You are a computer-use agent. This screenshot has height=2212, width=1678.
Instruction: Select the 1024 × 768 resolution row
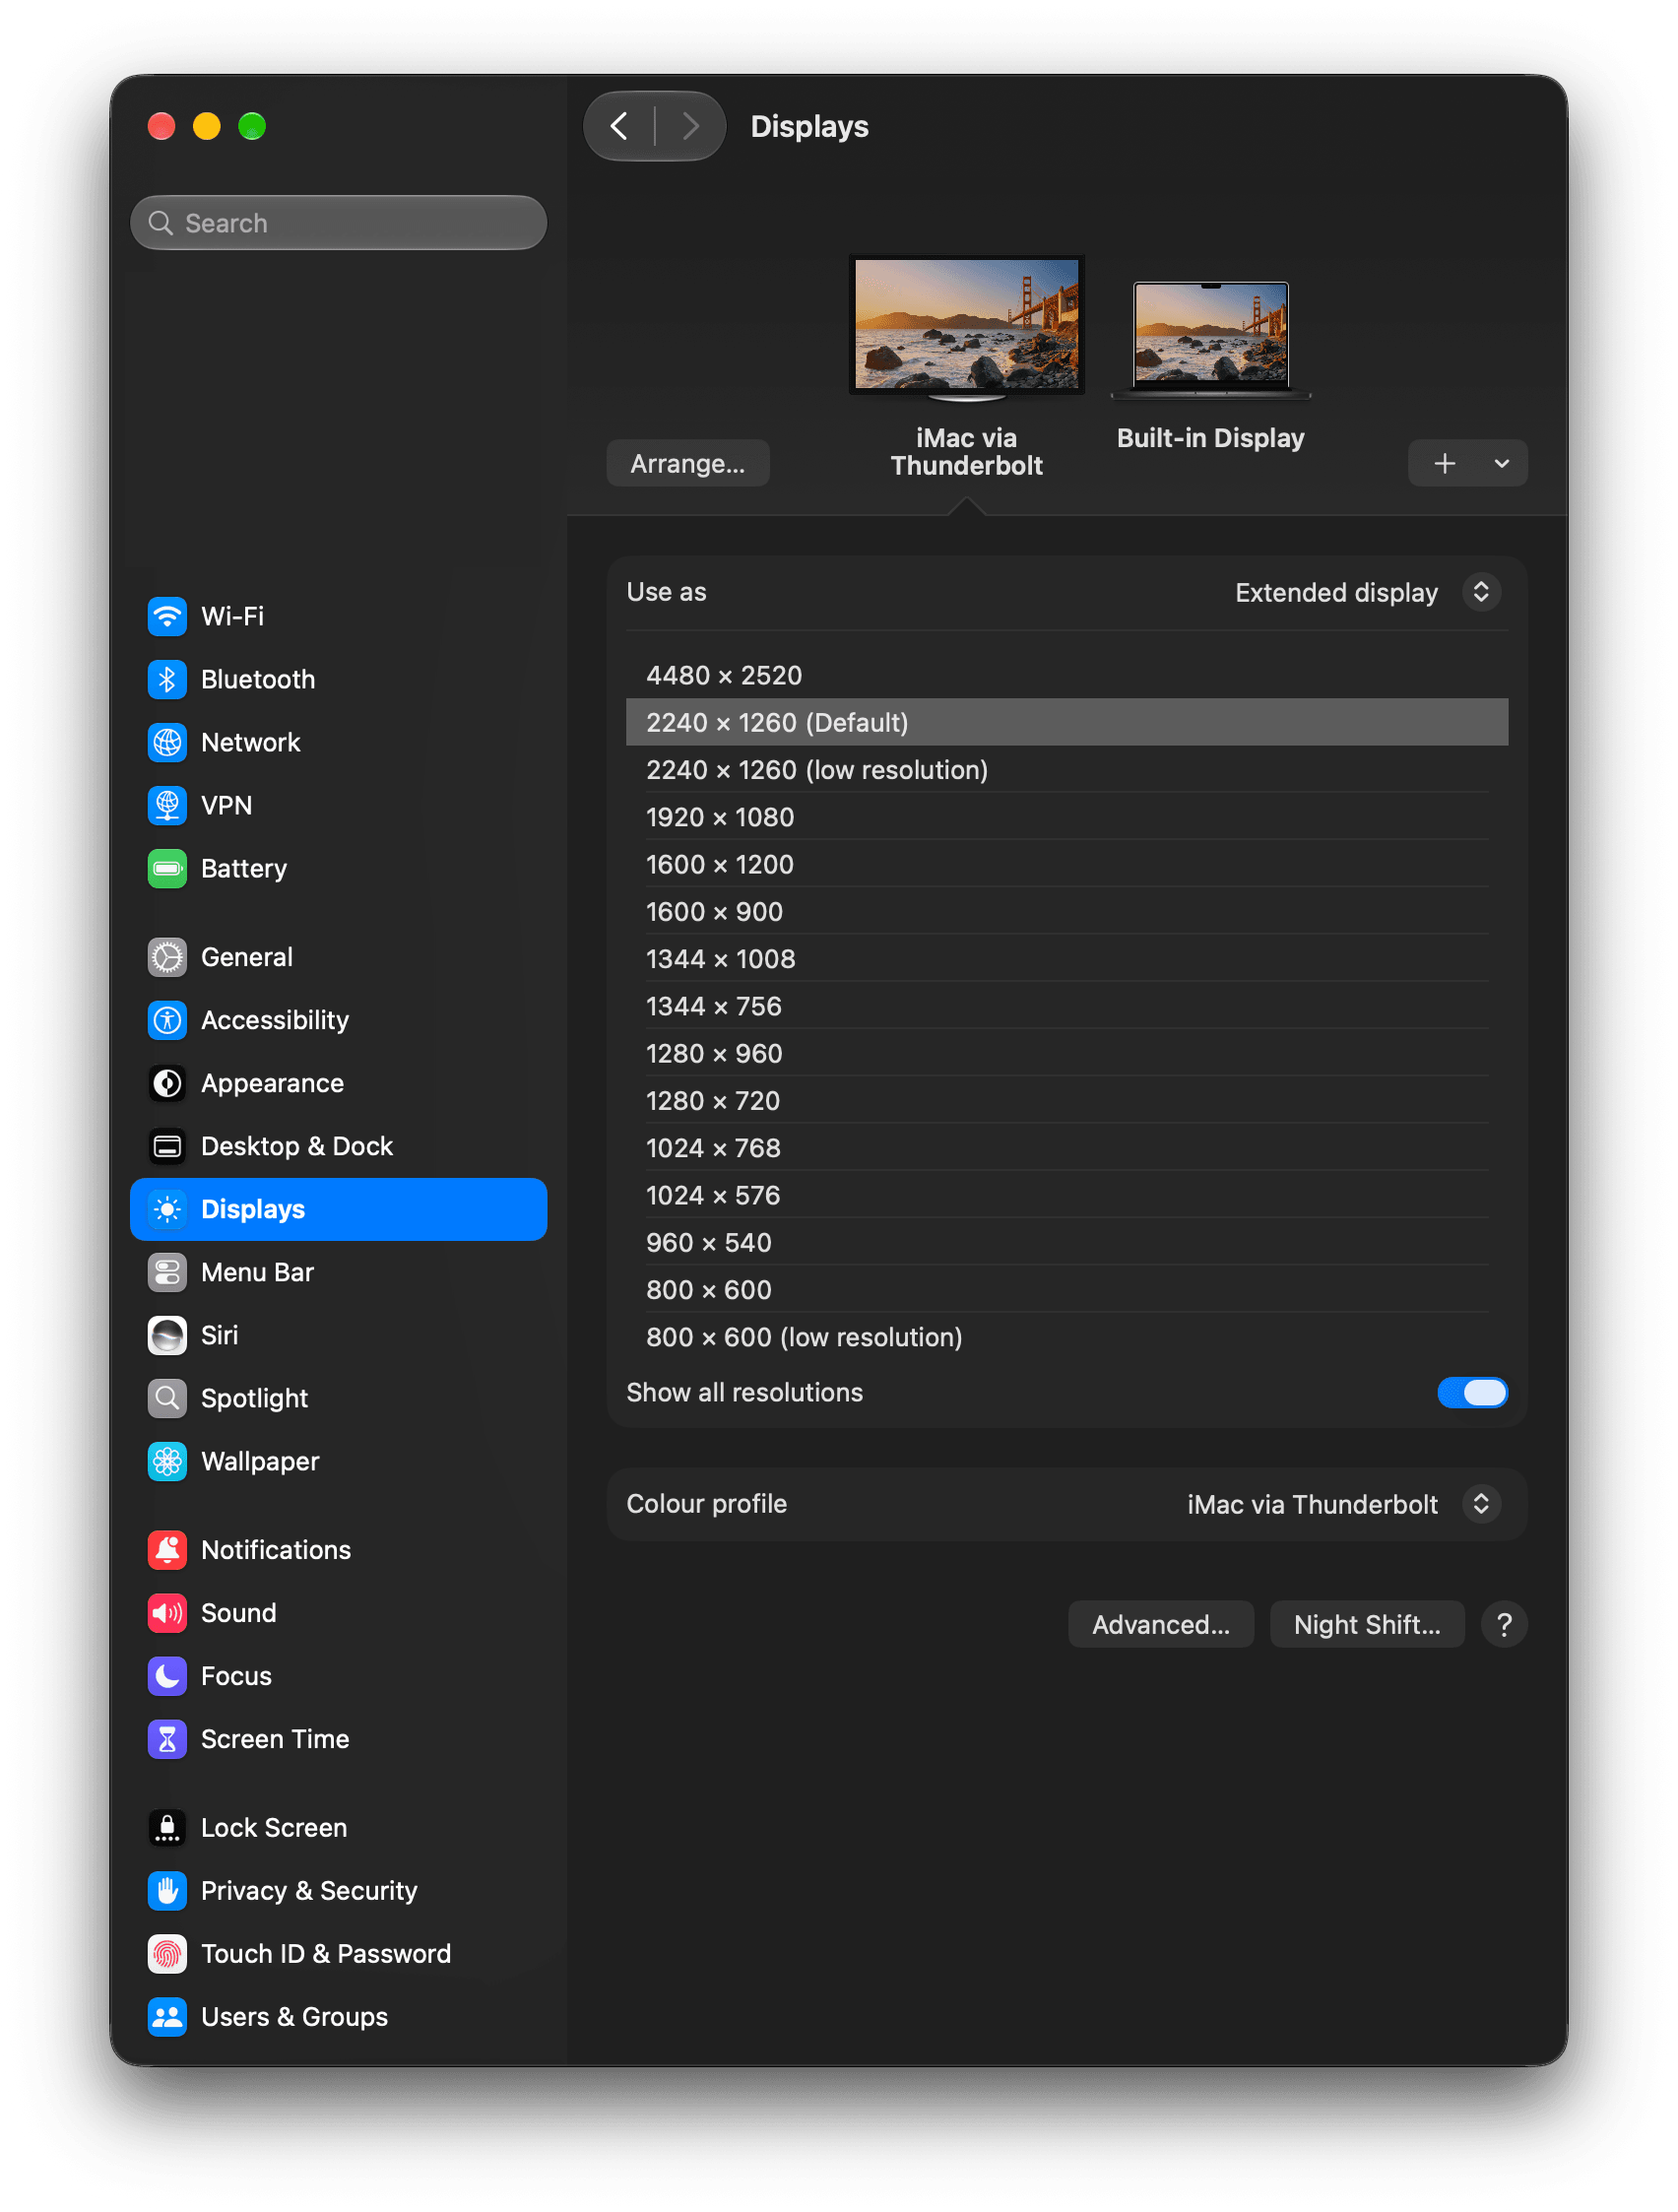point(1067,1148)
